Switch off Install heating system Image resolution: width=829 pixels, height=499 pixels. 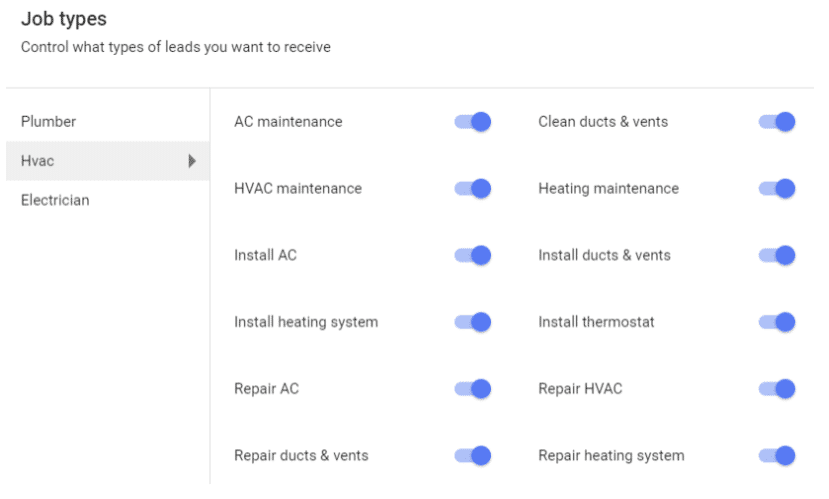472,322
